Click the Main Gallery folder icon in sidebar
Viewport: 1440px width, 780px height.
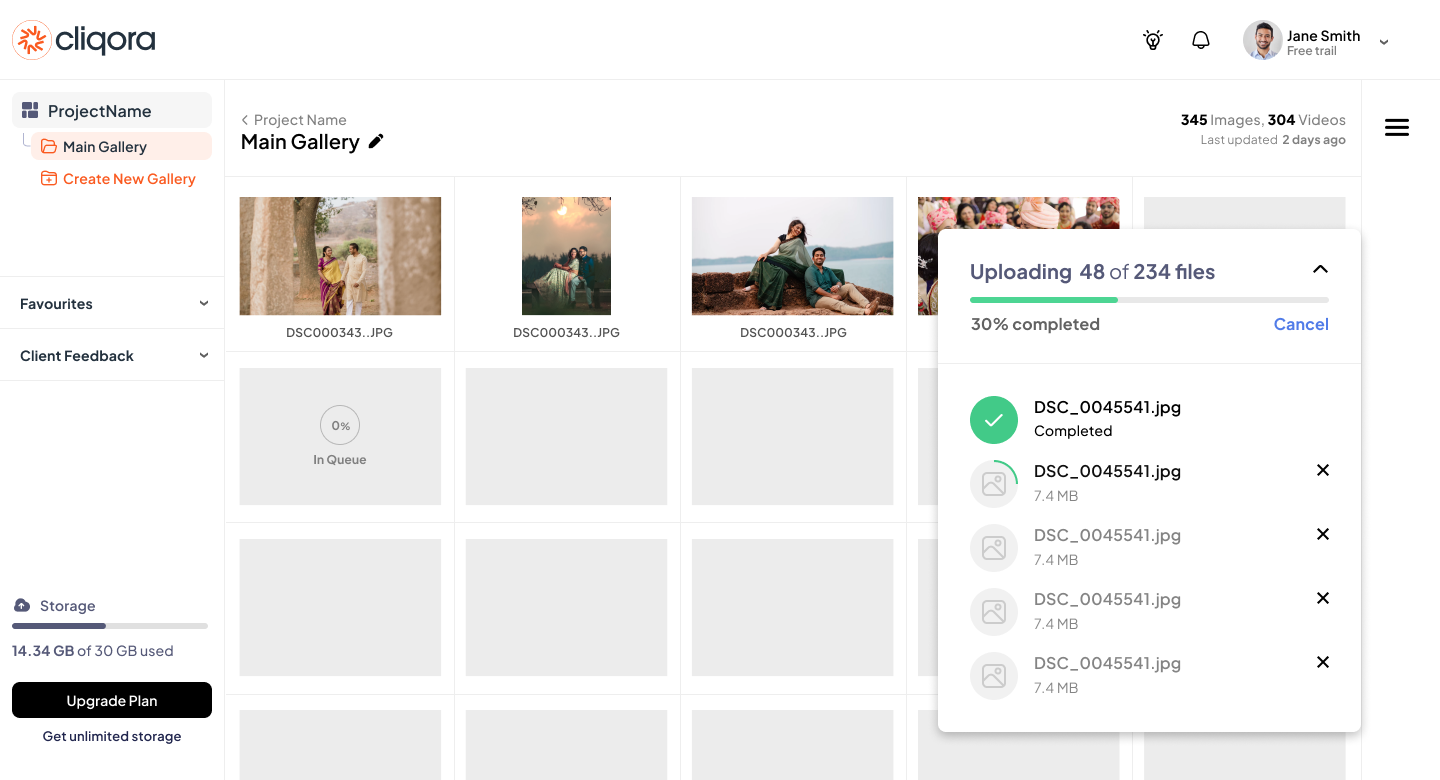click(x=48, y=147)
